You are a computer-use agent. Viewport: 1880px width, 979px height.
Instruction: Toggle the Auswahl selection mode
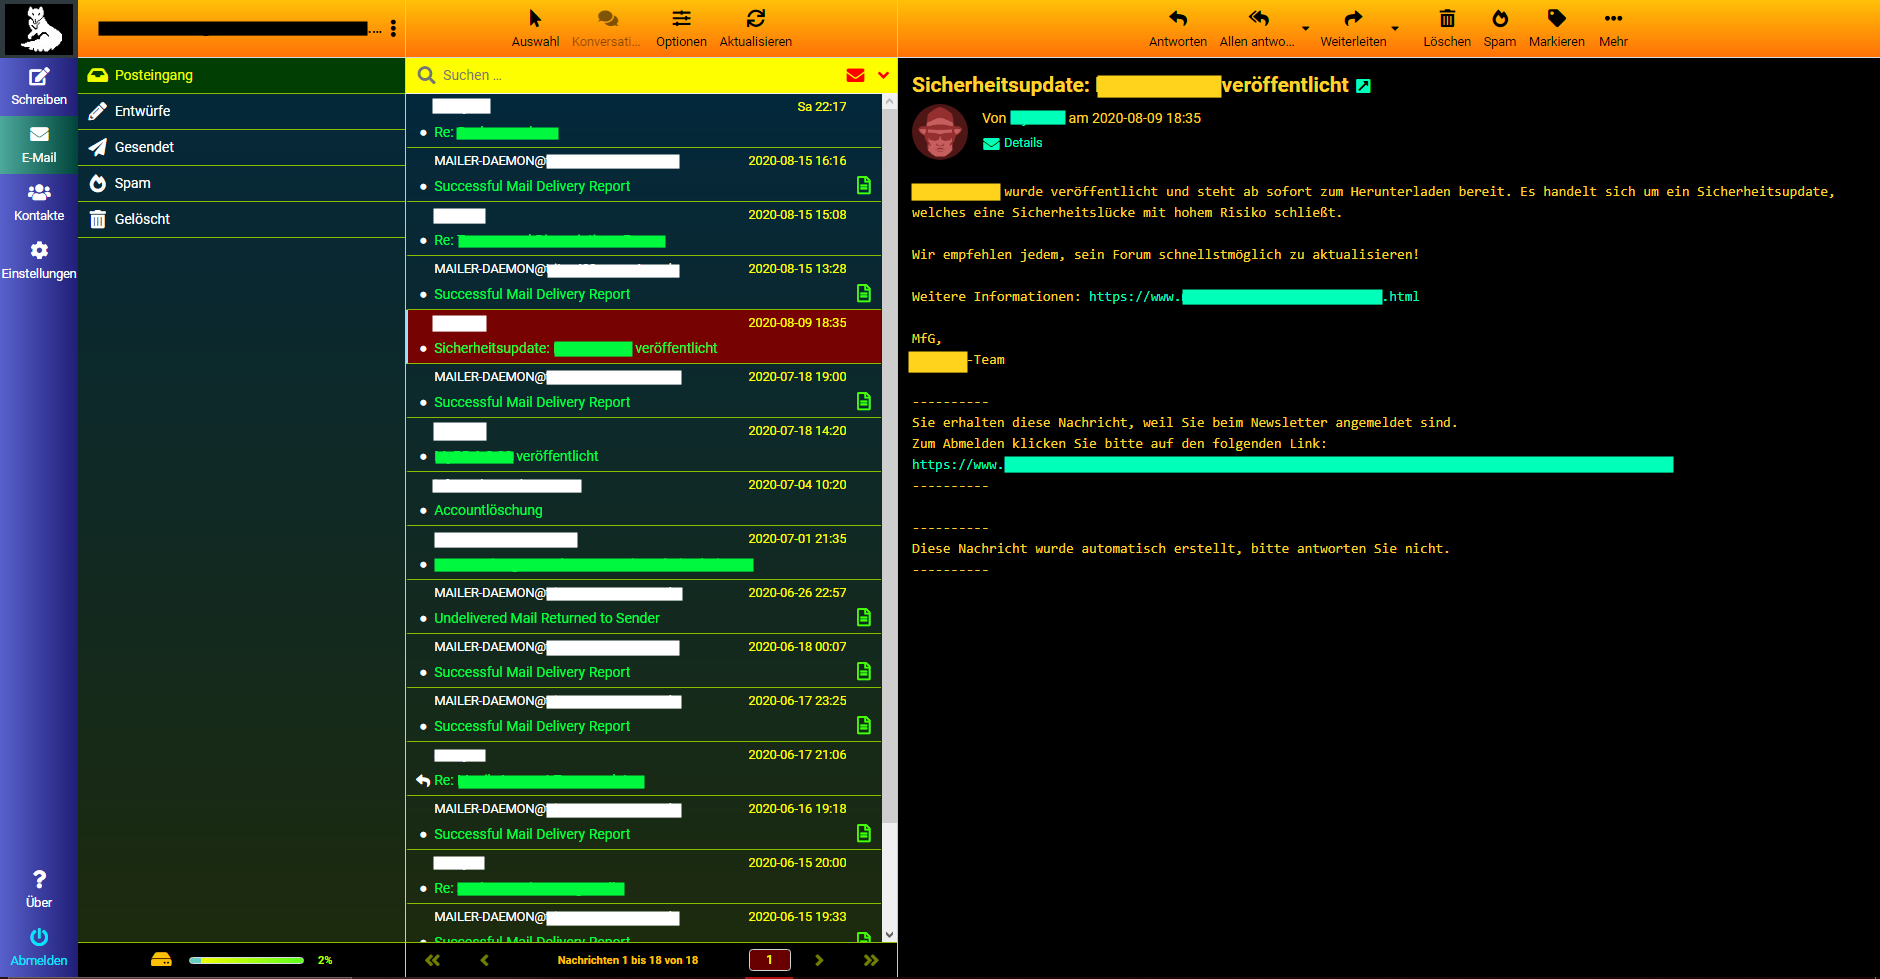[535, 20]
